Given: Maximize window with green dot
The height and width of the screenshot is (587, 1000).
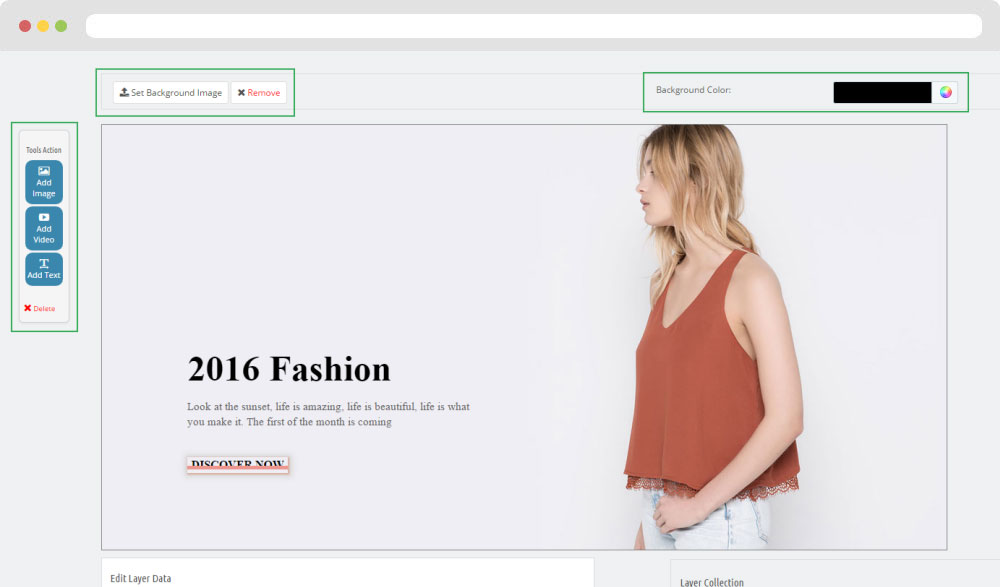Looking at the screenshot, I should [61, 26].
